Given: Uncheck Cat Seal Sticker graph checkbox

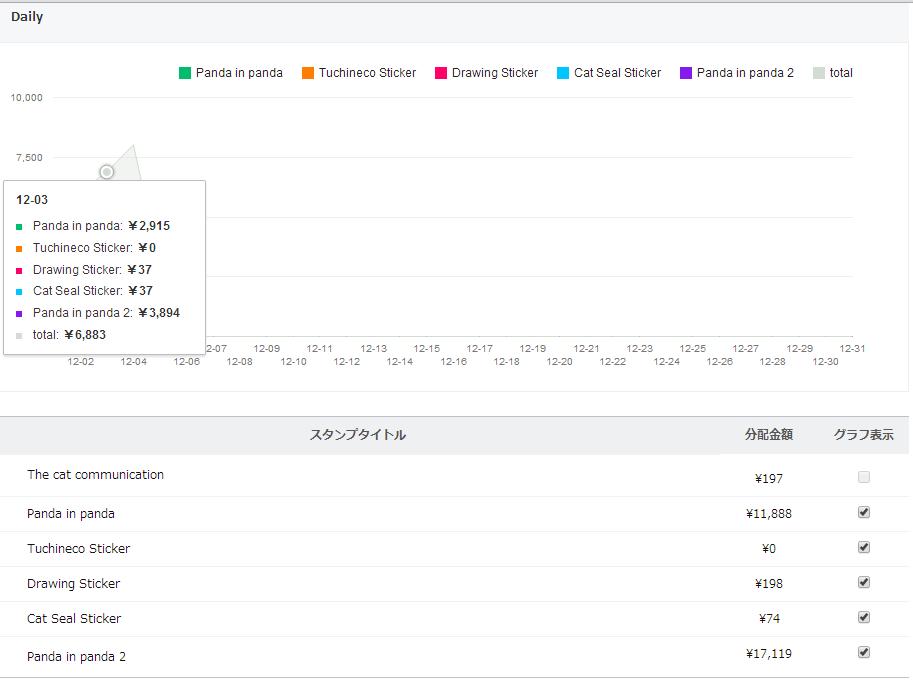Looking at the screenshot, I should (x=864, y=617).
